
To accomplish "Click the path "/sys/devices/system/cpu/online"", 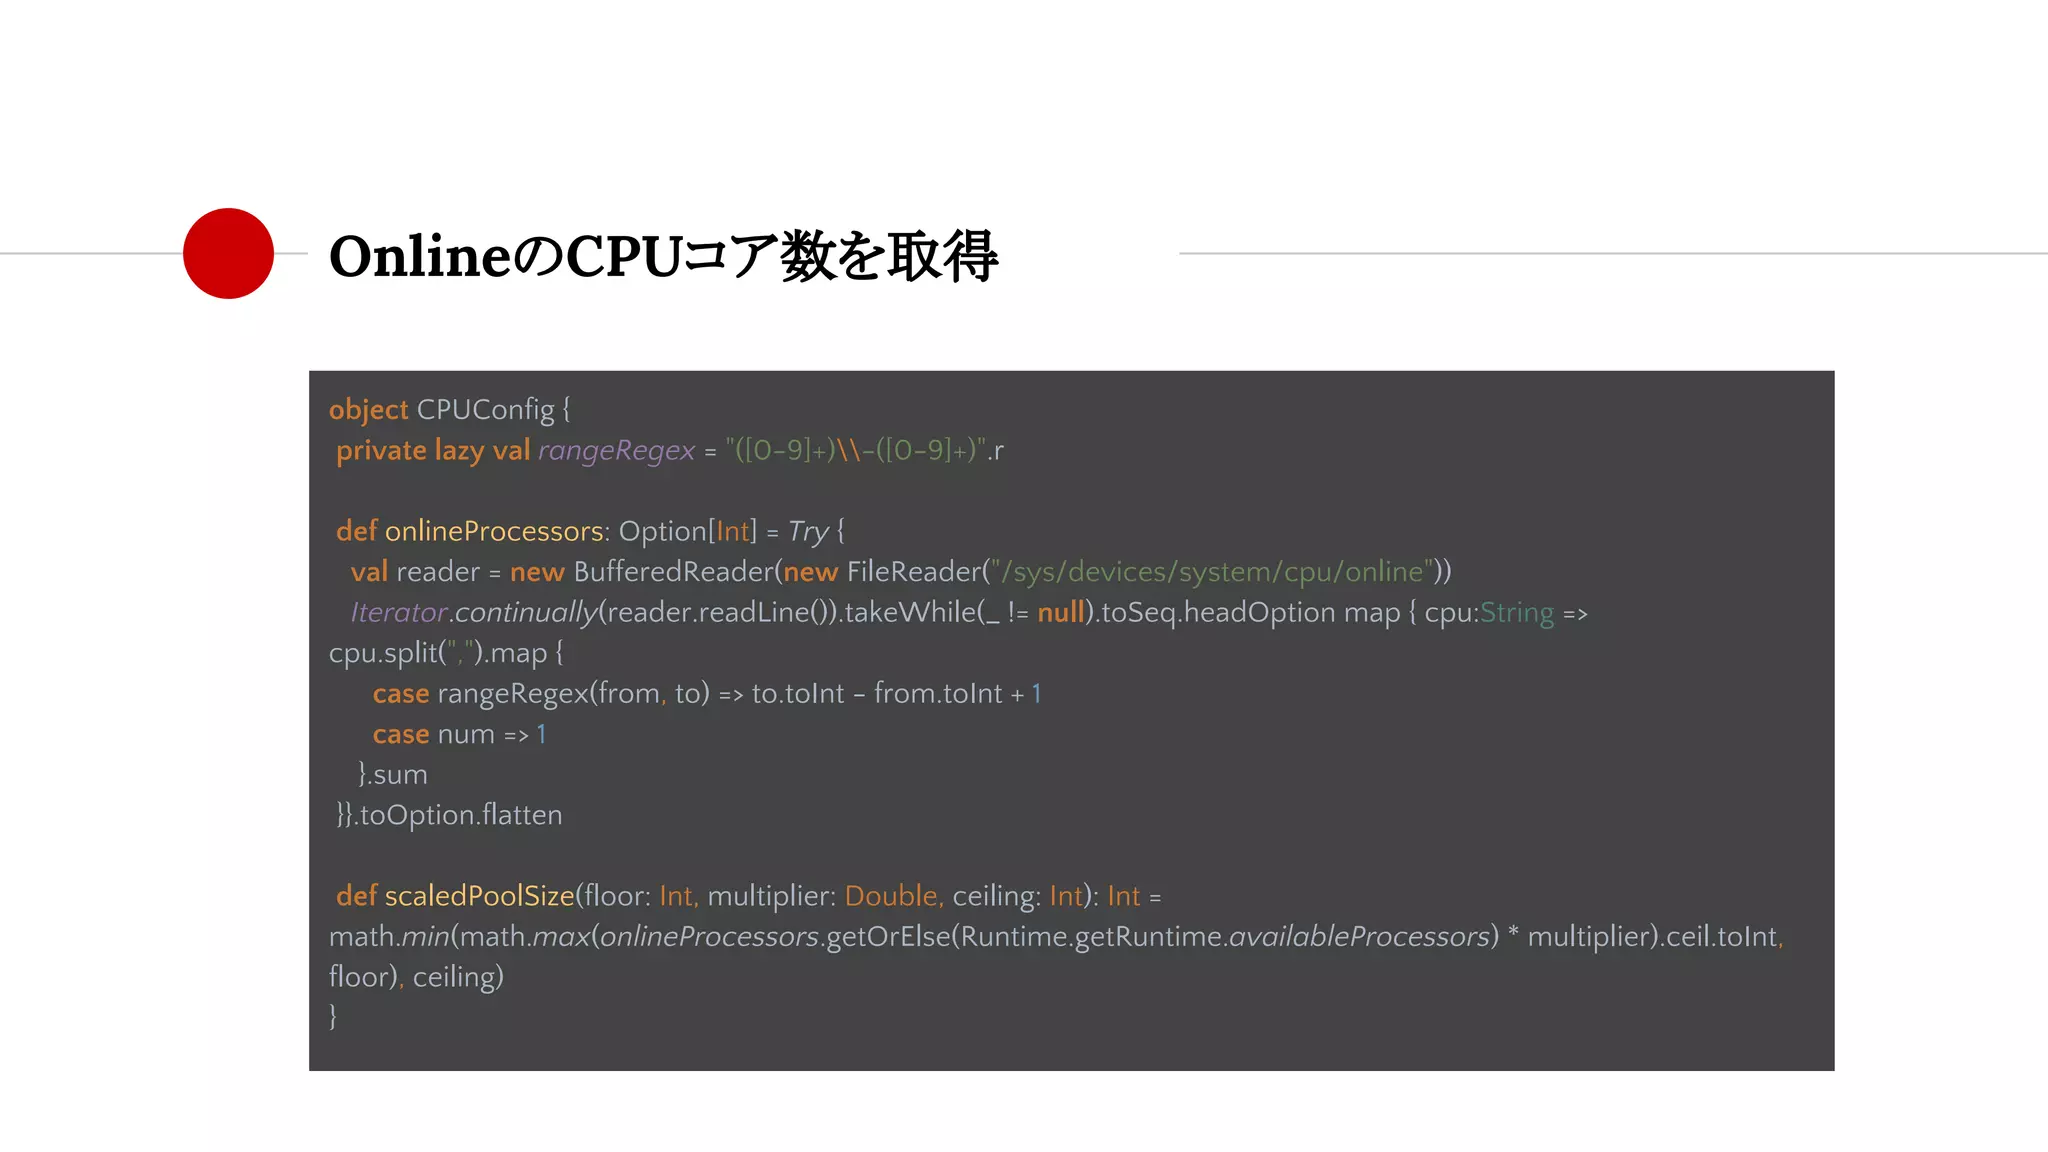I will pyautogui.click(x=1212, y=572).
